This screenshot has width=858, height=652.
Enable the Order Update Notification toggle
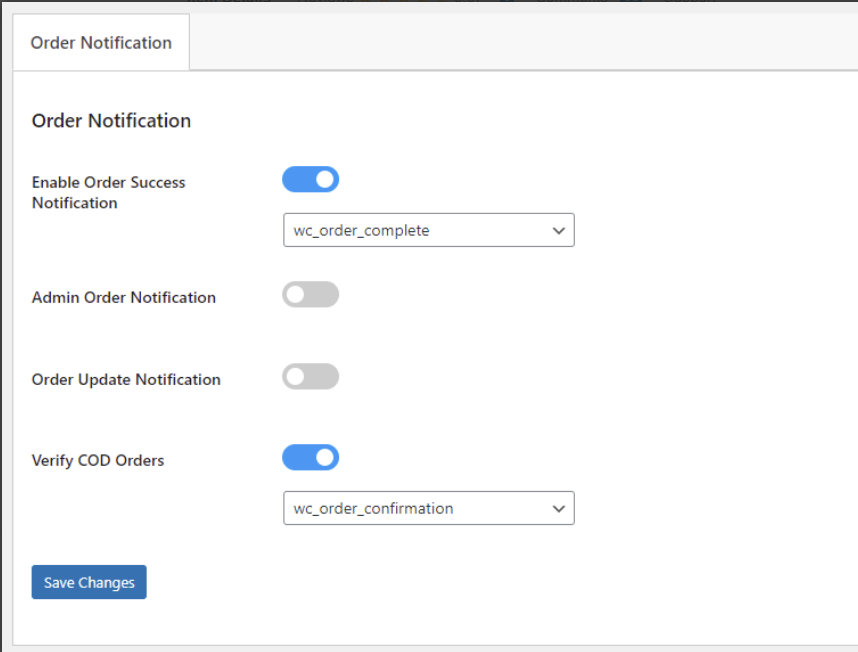click(310, 377)
